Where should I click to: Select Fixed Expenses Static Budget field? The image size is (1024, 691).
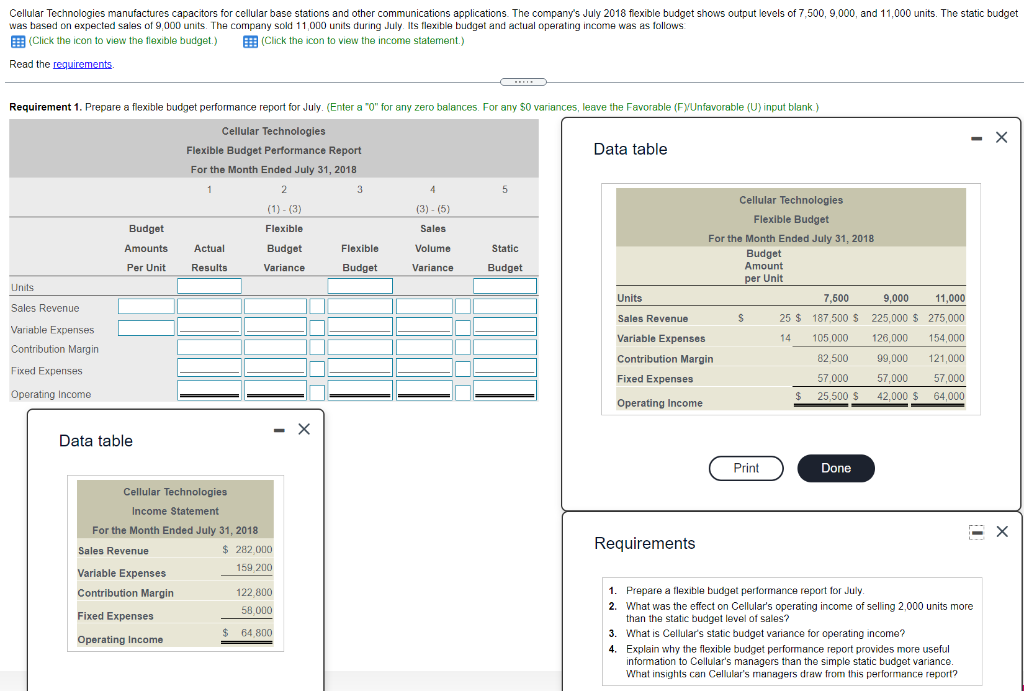(x=505, y=368)
